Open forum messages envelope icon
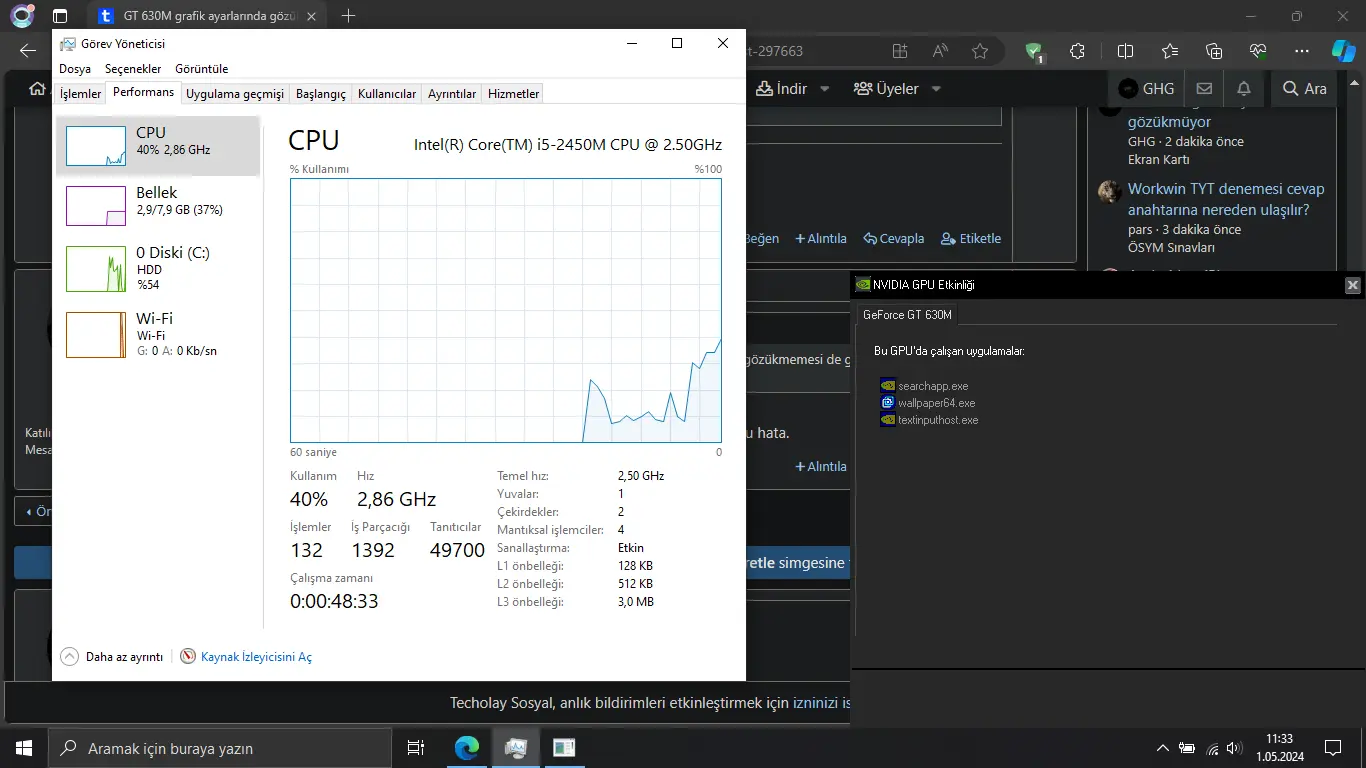 (x=1204, y=89)
